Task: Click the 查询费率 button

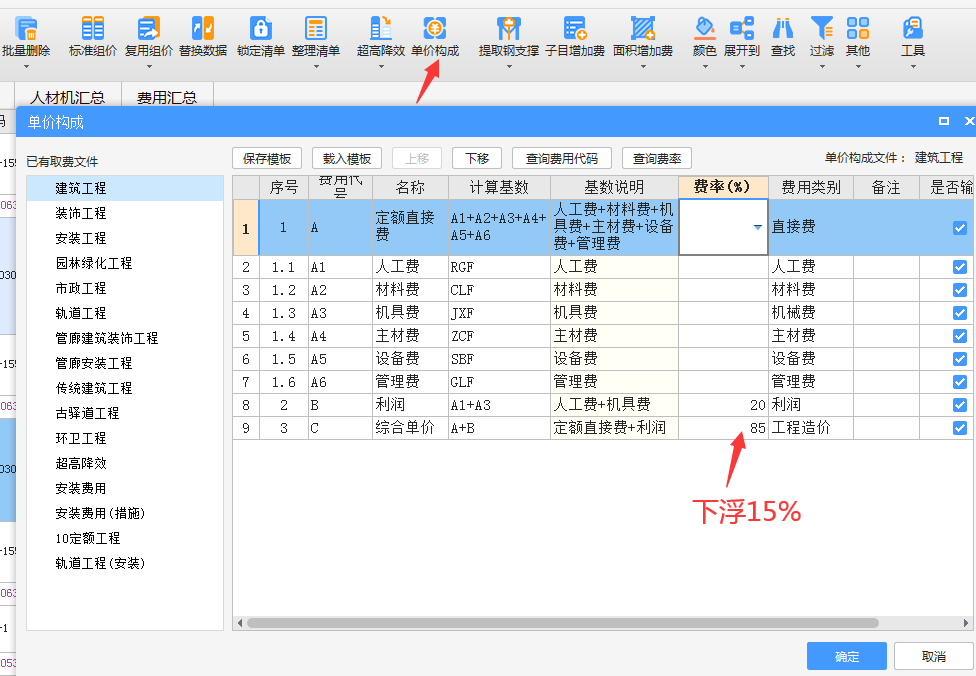Action: [x=657, y=159]
